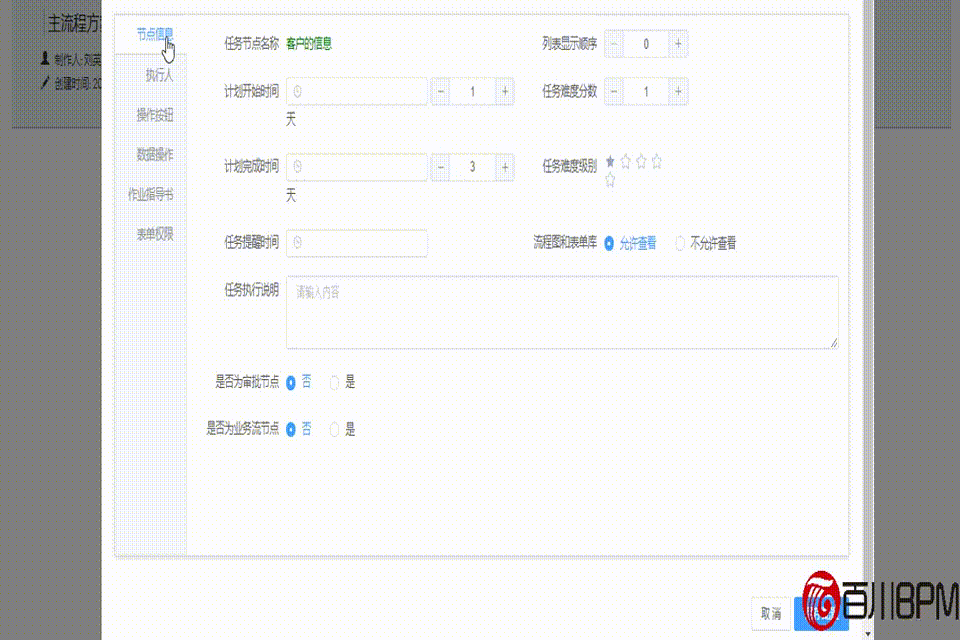Open the 计划开始时间 time picker field
Screen dimensions: 960x640
tap(356, 92)
